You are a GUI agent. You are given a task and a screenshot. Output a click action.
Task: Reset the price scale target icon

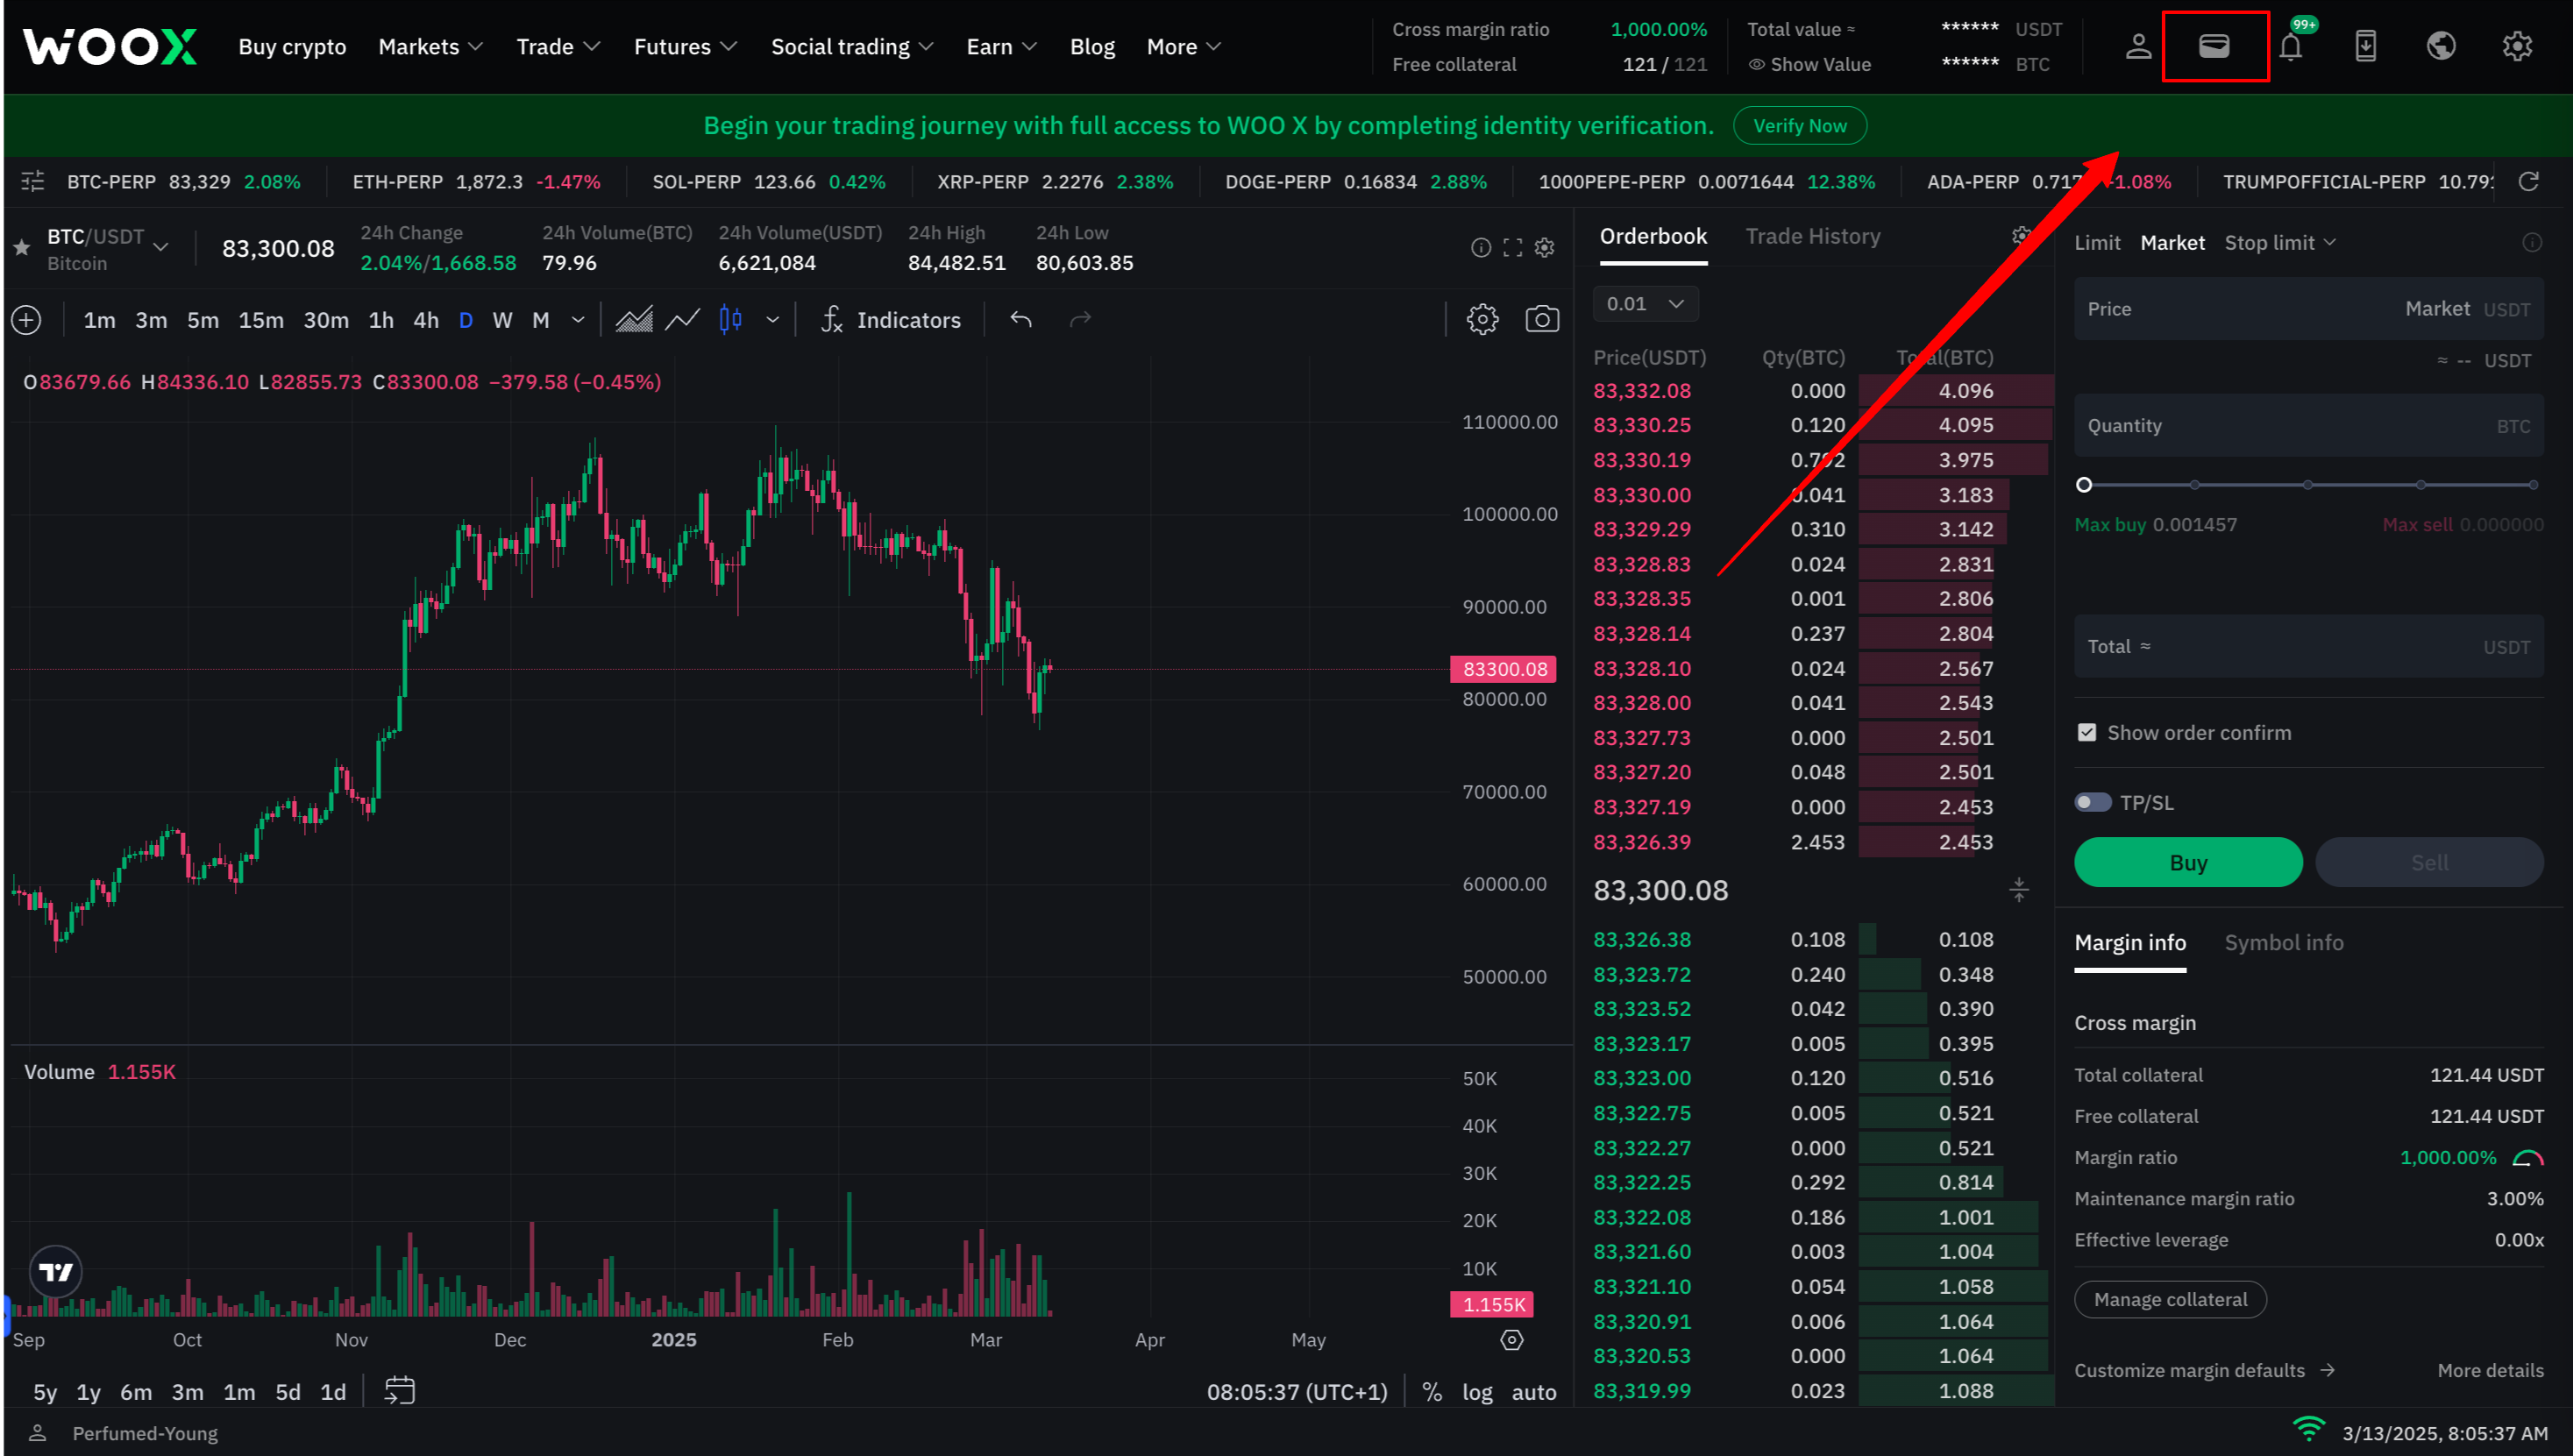pyautogui.click(x=1511, y=1340)
